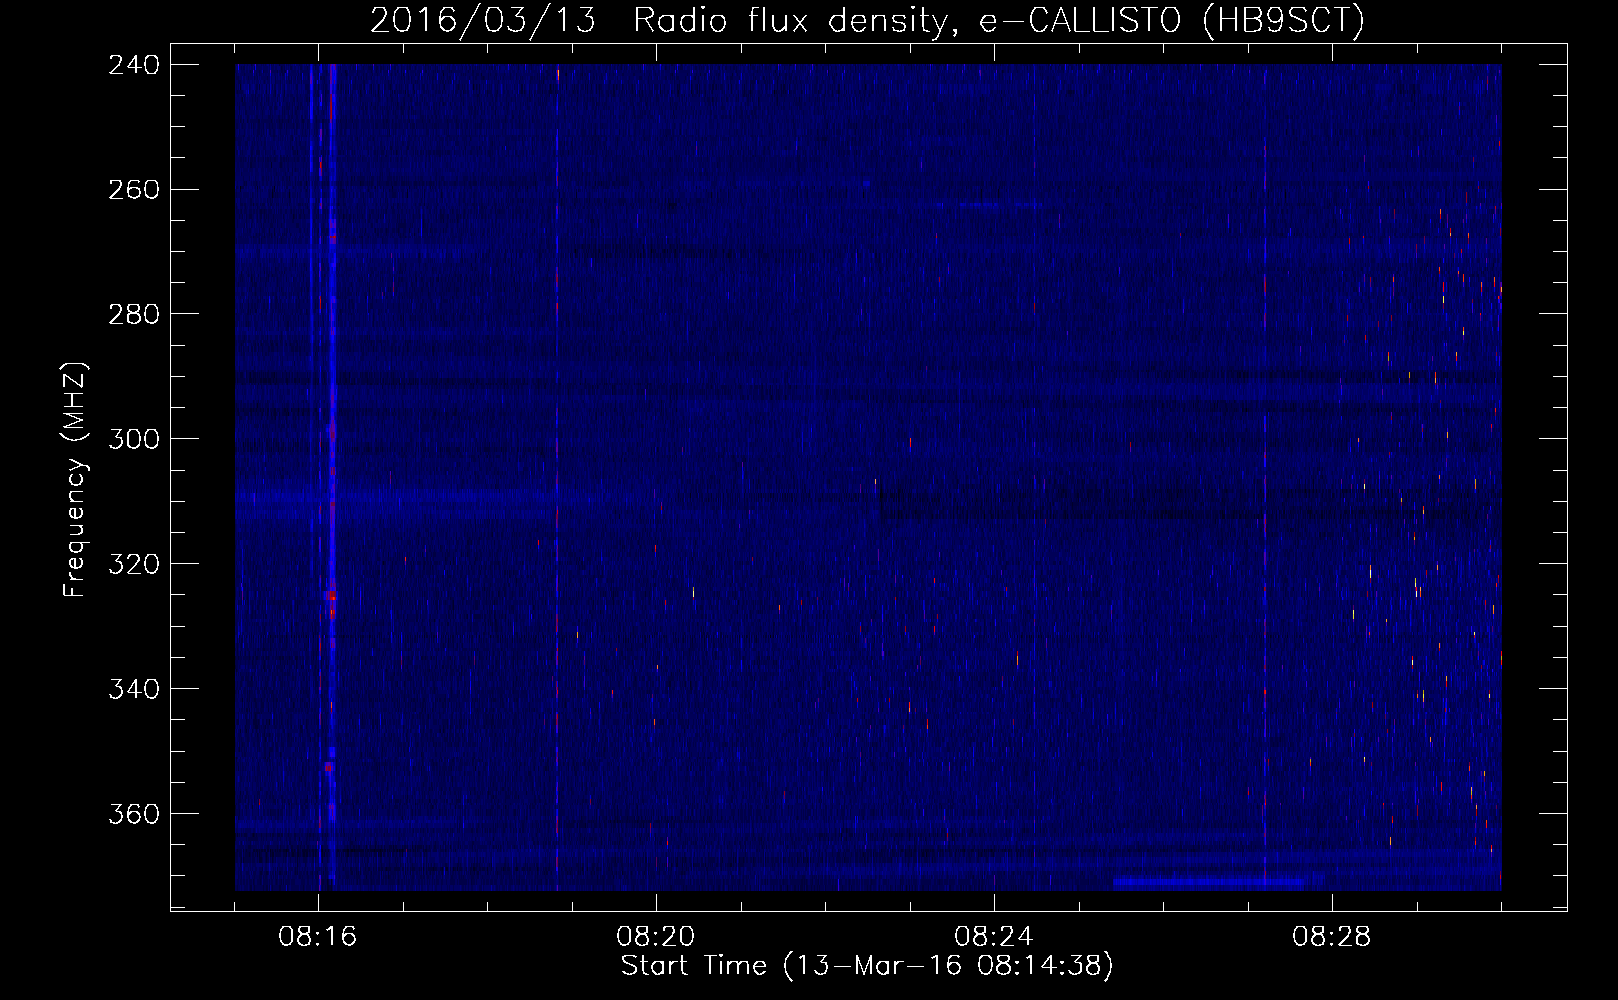1618x1000 pixels.
Task: Click the bright horizontal band near 372 MHz
Action: [x=1208, y=882]
